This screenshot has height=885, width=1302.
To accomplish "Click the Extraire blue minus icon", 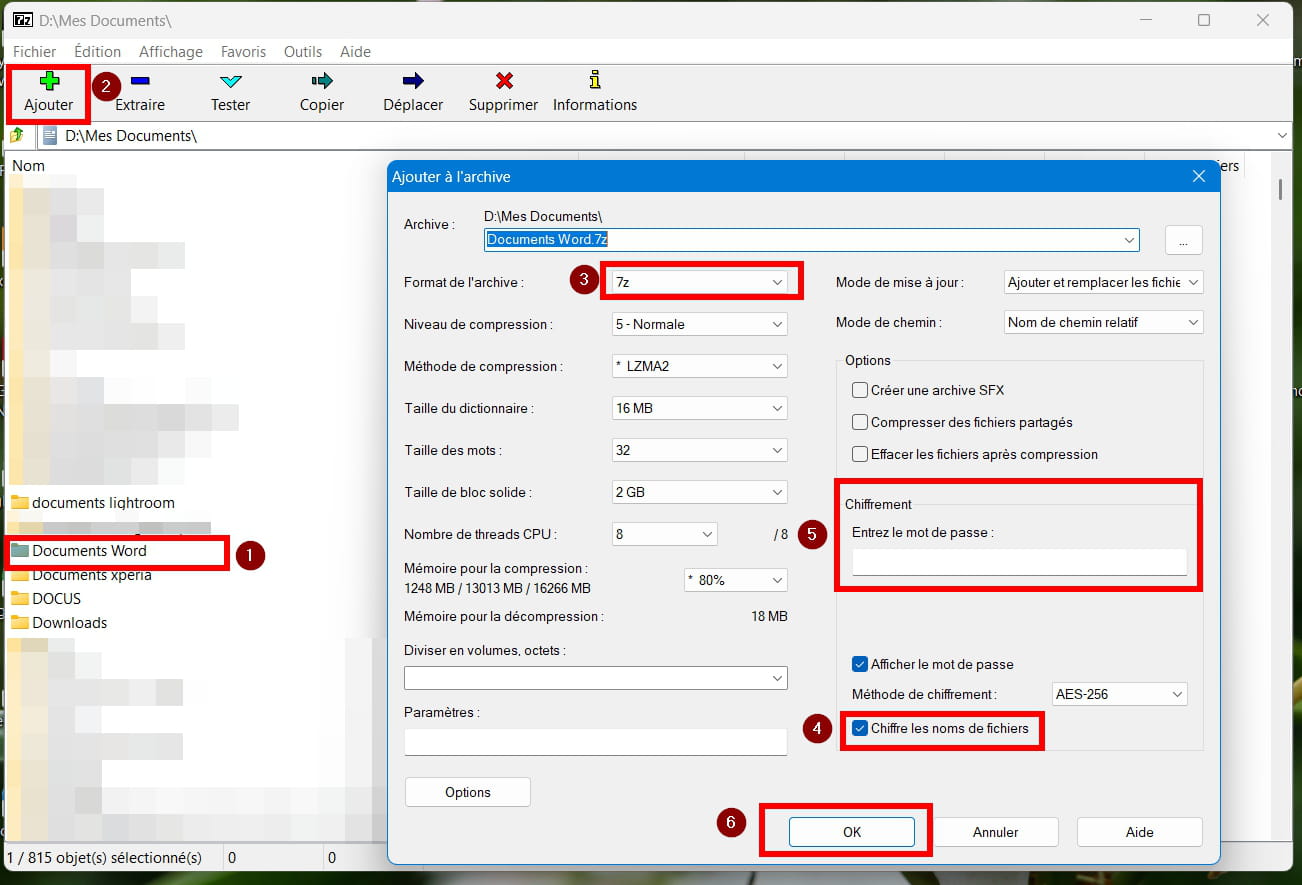I will coord(140,81).
